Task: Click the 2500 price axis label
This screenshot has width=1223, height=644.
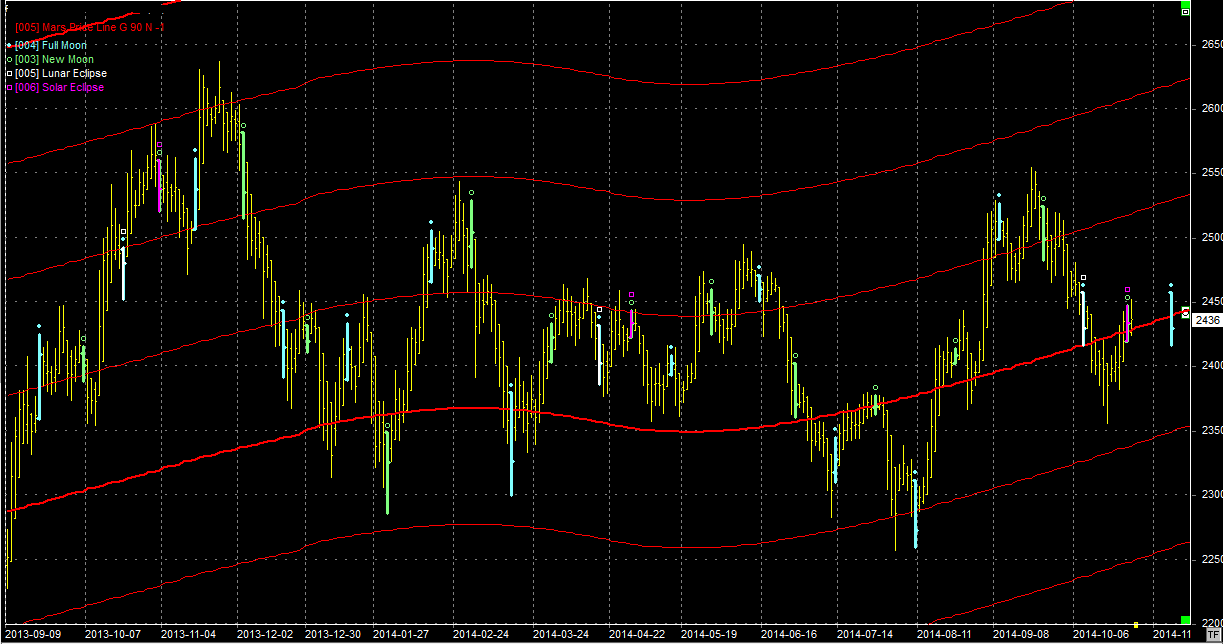Action: pyautogui.click(x=1210, y=238)
